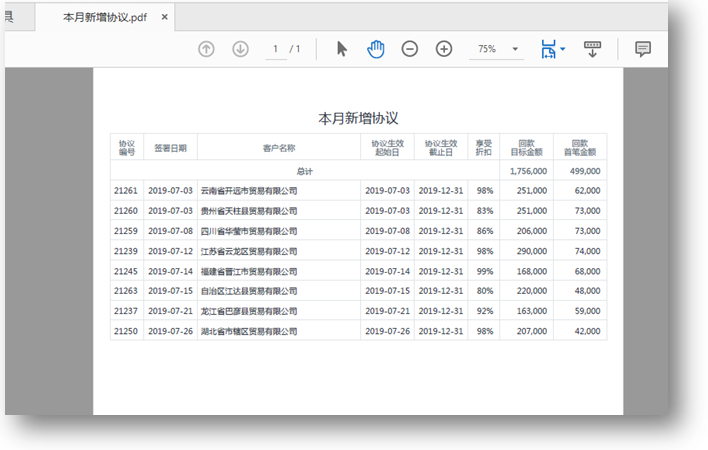
Task: Click the scrolling mode keyboard-arrow icon
Action: [x=592, y=49]
